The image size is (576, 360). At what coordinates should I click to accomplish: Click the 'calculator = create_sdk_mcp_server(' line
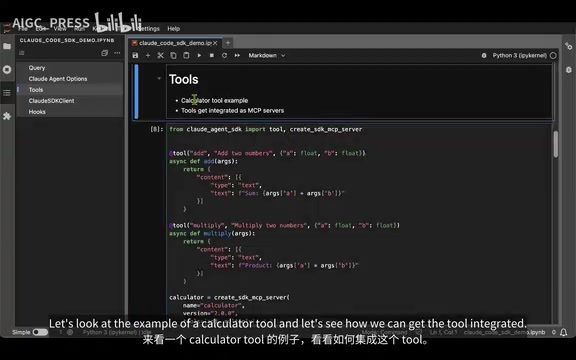[x=229, y=298]
